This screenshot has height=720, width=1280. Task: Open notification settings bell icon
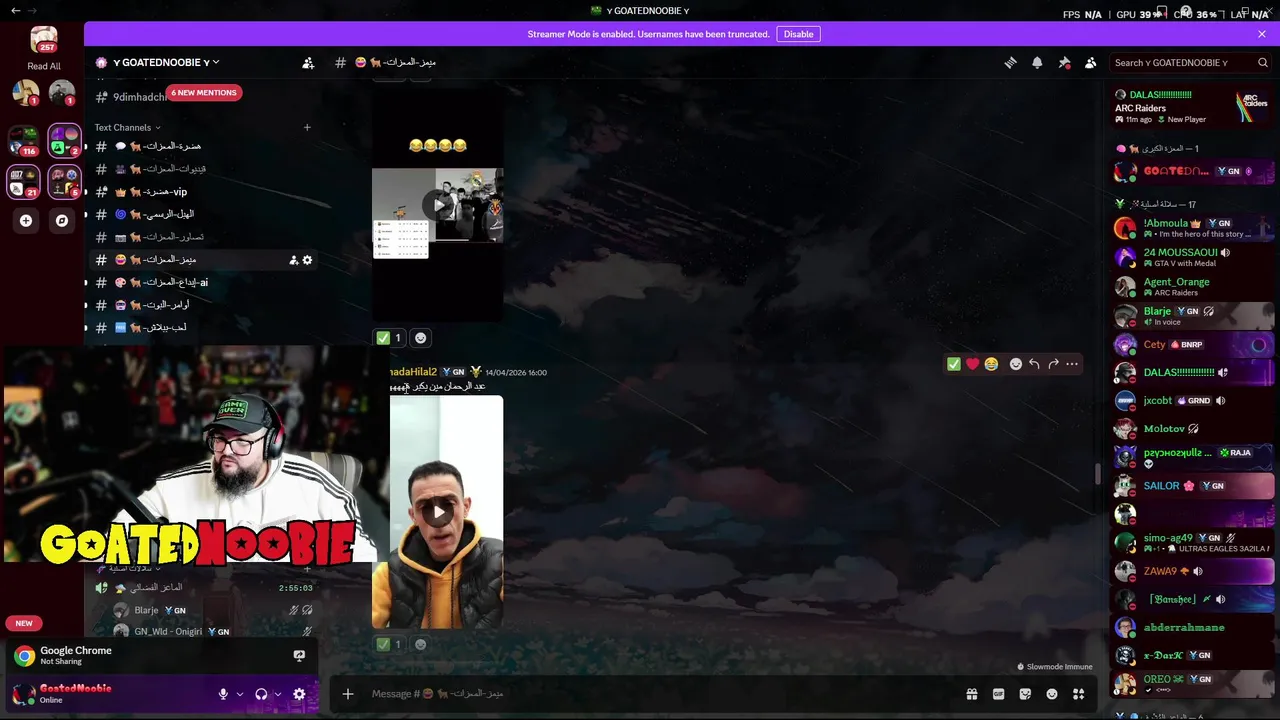click(x=1037, y=62)
